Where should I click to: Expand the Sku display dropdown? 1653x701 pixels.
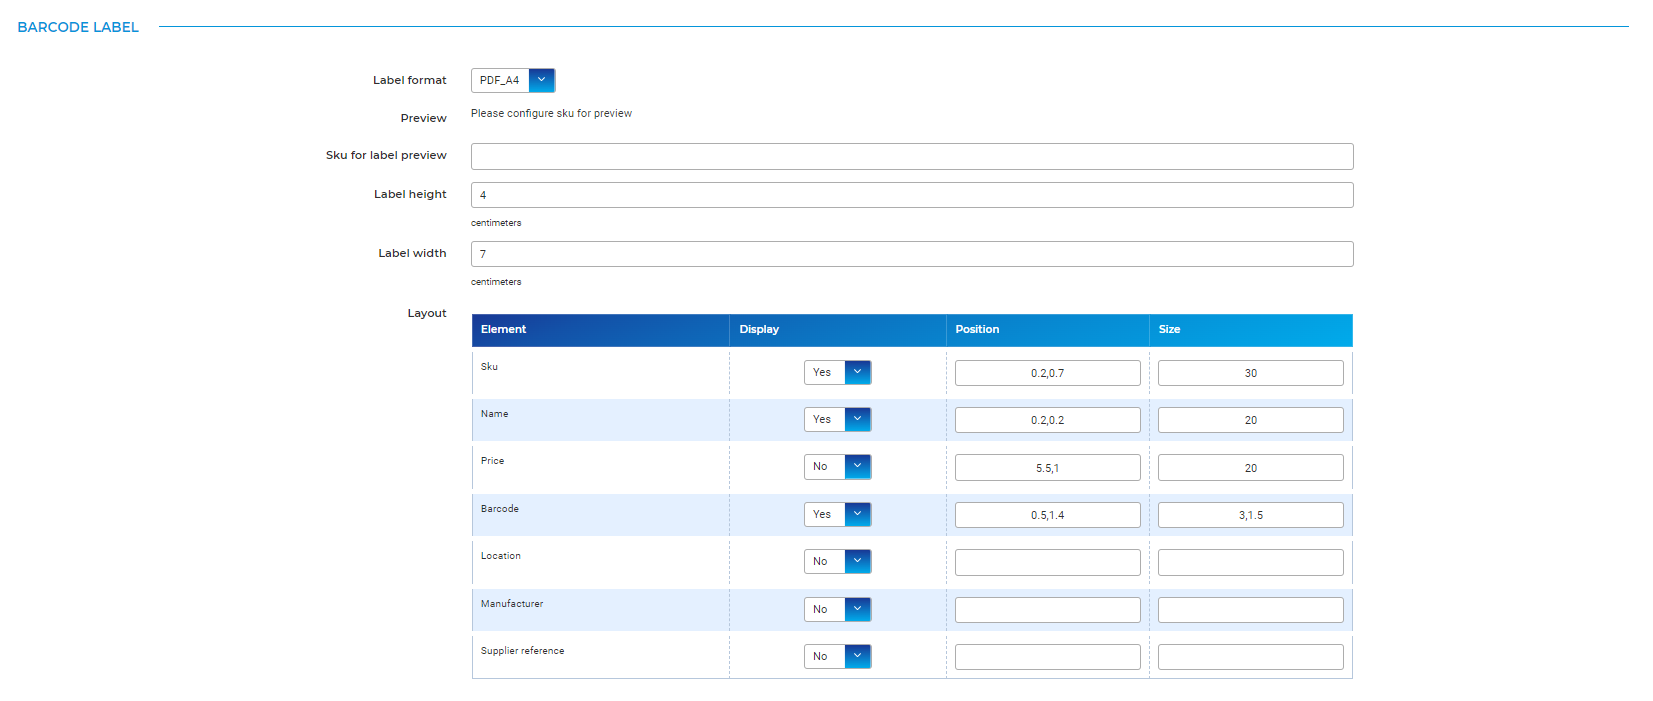point(837,372)
